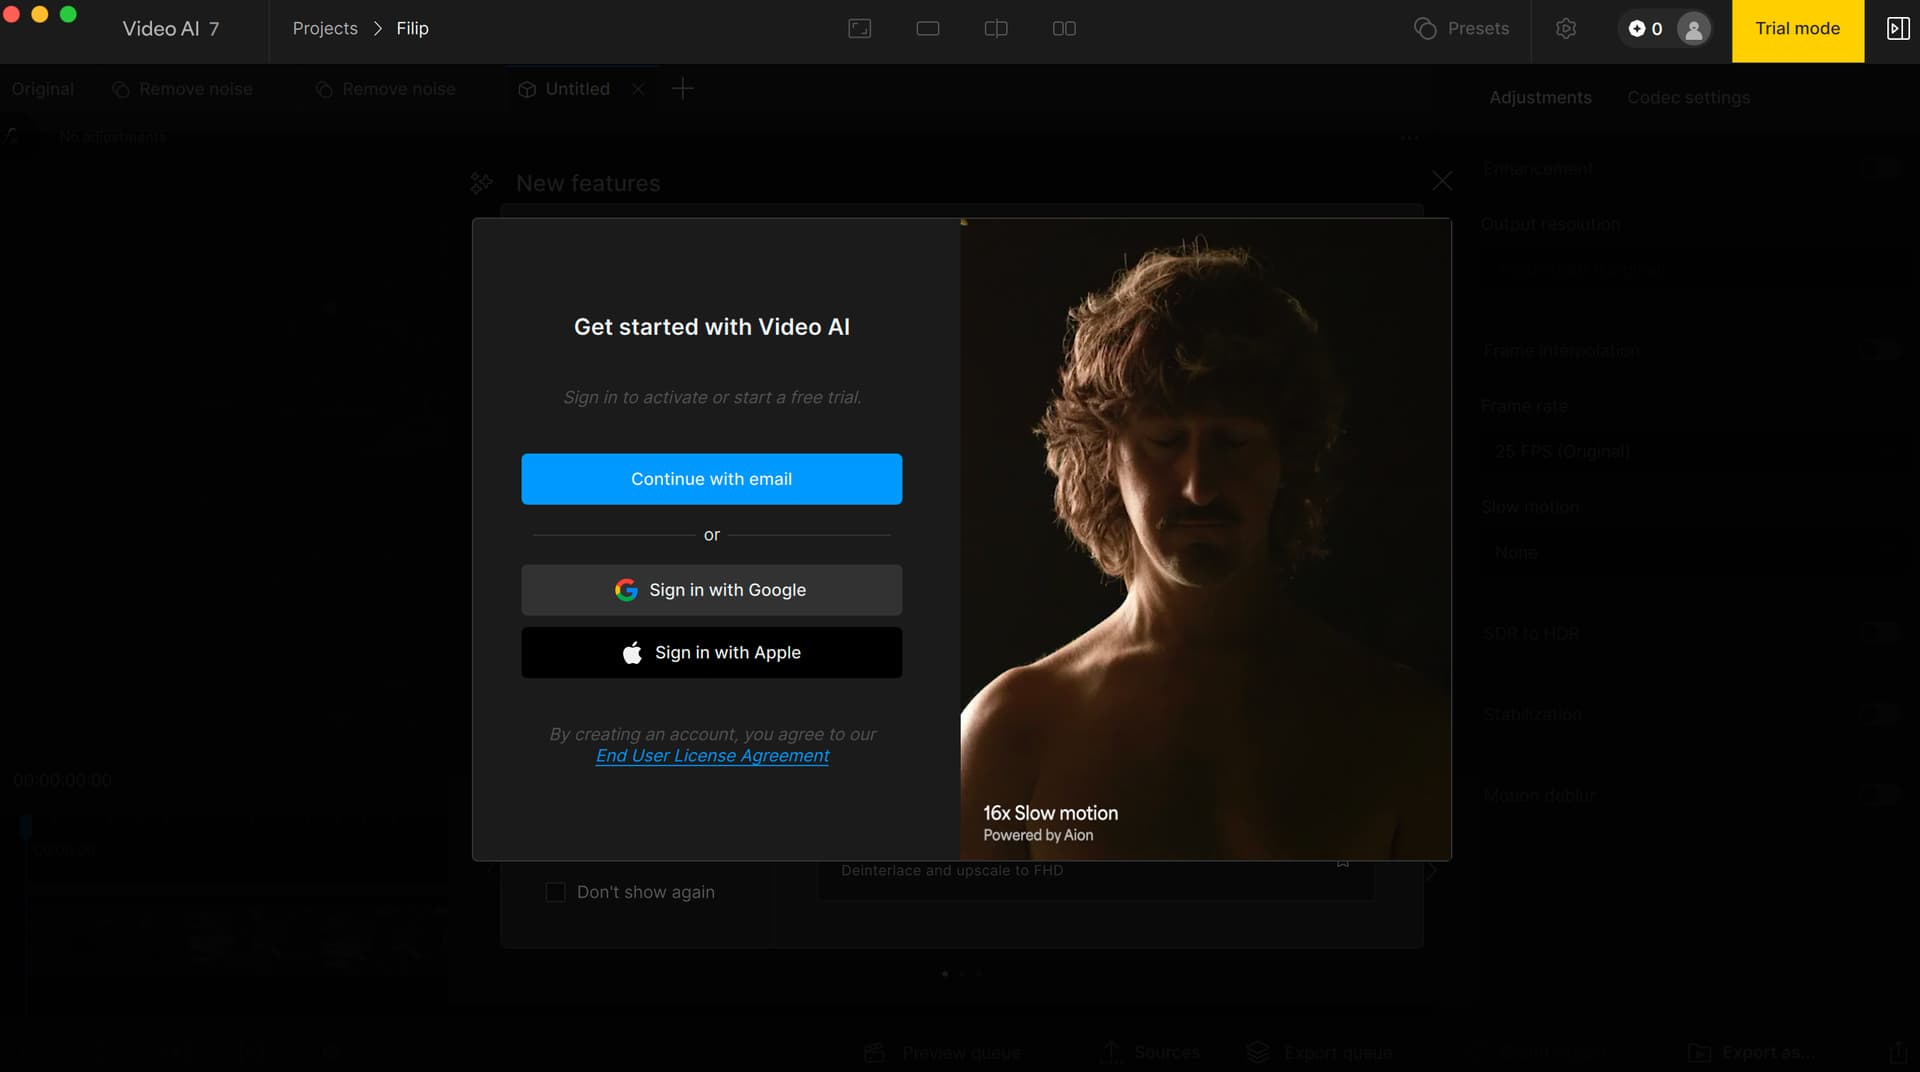Open the Presets panel
The image size is (1920, 1072).
pyautogui.click(x=1462, y=29)
